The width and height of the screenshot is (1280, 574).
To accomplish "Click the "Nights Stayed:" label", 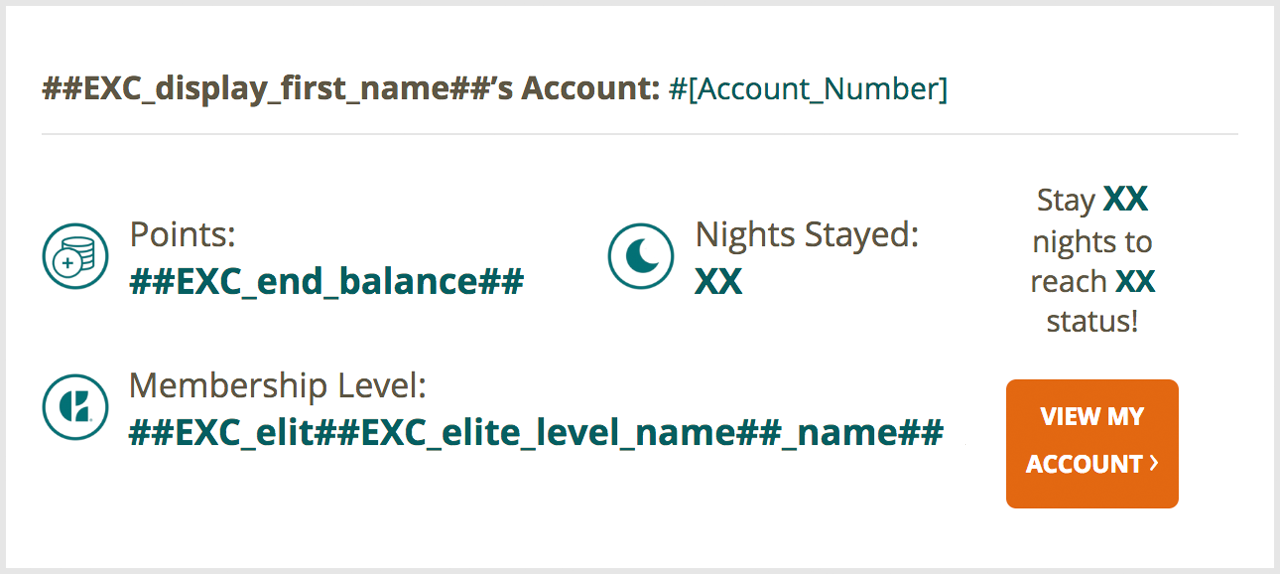I will click(x=806, y=234).
